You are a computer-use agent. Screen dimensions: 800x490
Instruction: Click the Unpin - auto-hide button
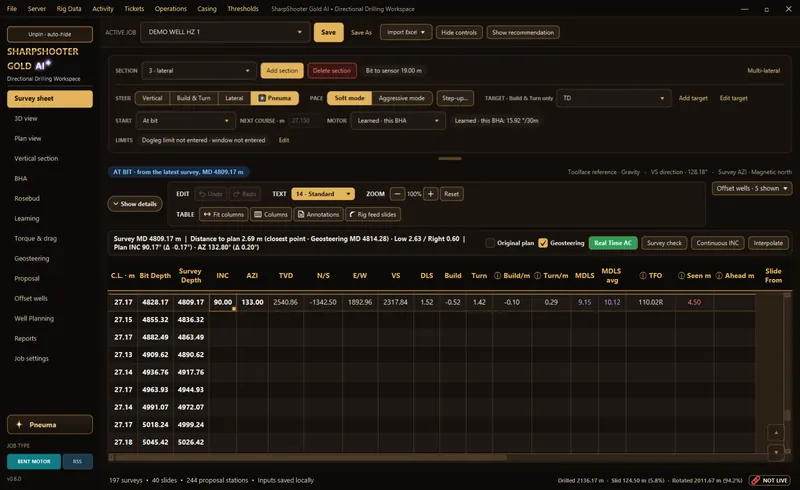tap(50, 34)
